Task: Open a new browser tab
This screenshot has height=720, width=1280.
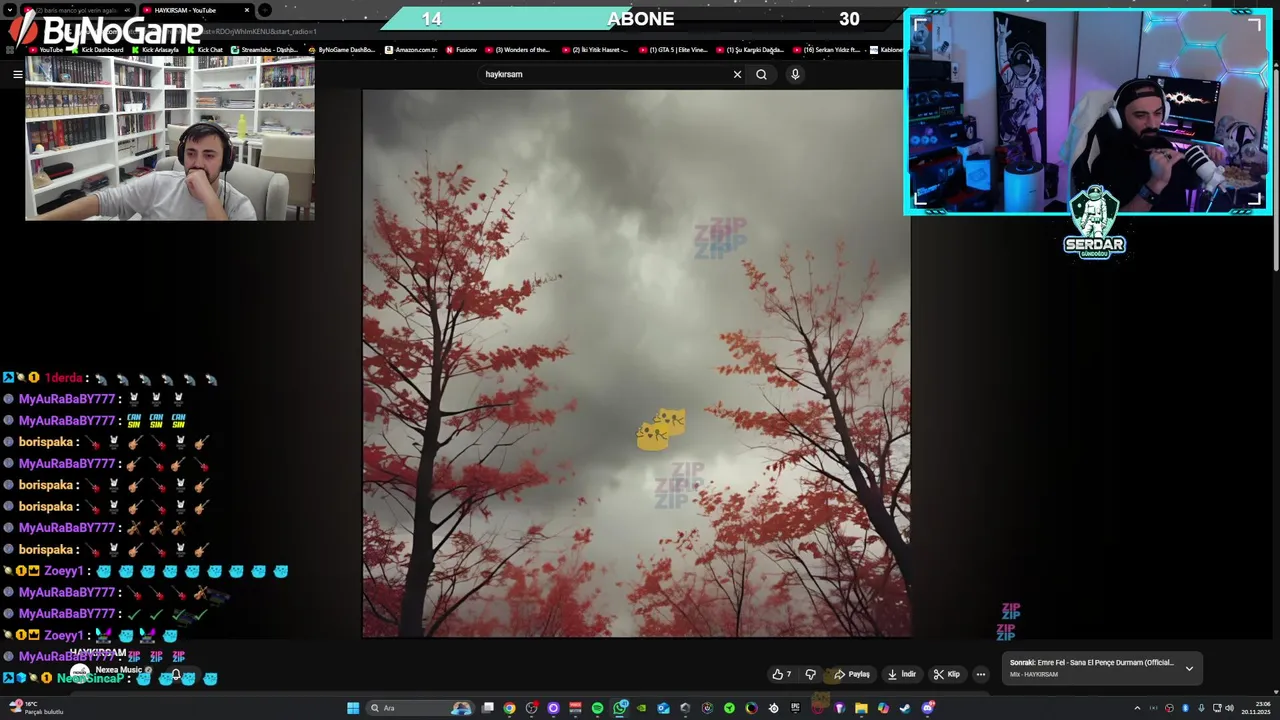Action: click(265, 10)
